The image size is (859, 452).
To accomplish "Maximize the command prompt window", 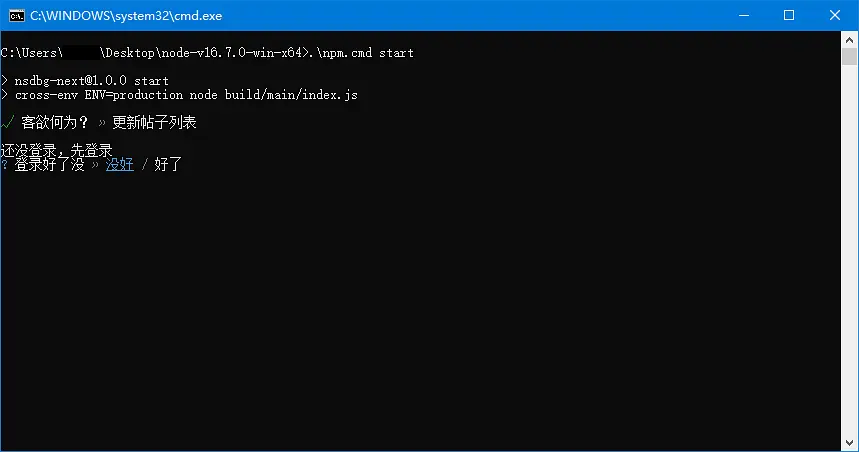I will point(789,15).
